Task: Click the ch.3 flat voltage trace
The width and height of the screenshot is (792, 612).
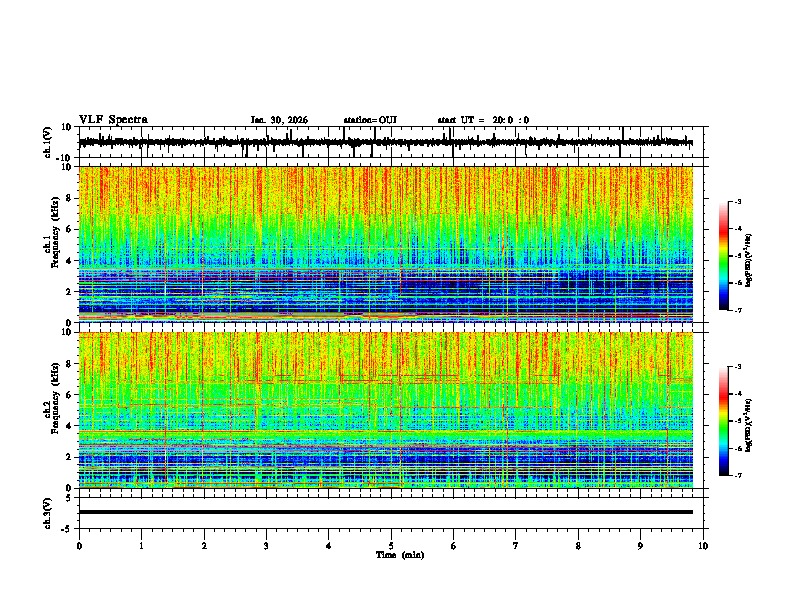Action: pyautogui.click(x=385, y=512)
